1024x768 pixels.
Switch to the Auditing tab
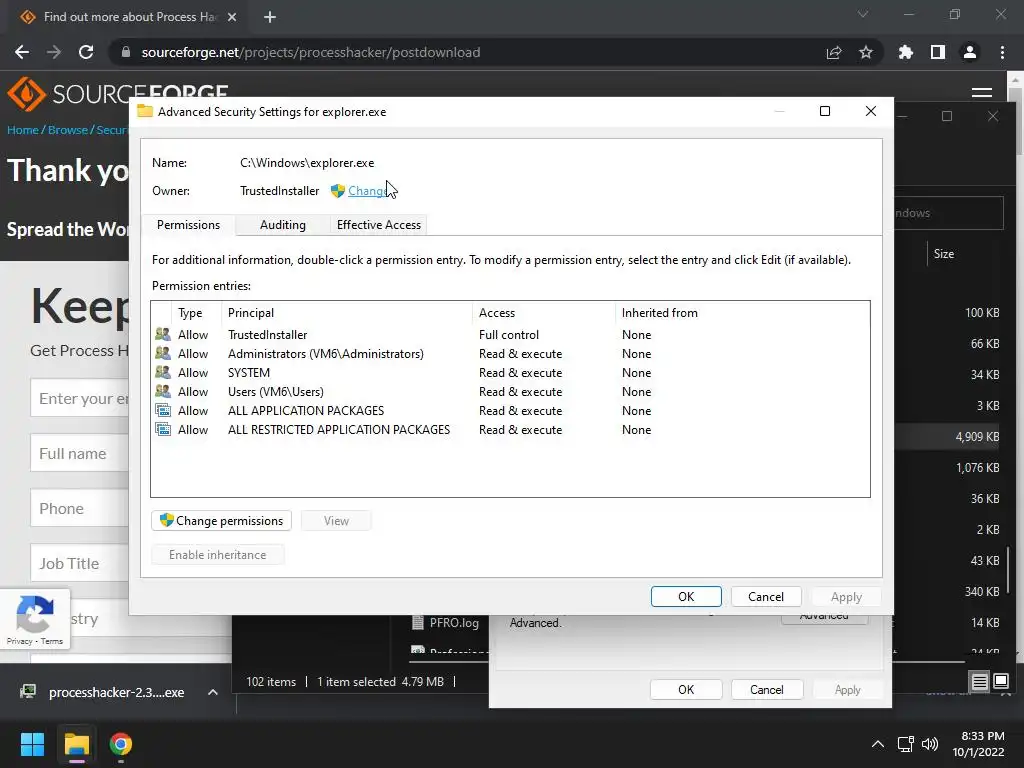coord(282,225)
